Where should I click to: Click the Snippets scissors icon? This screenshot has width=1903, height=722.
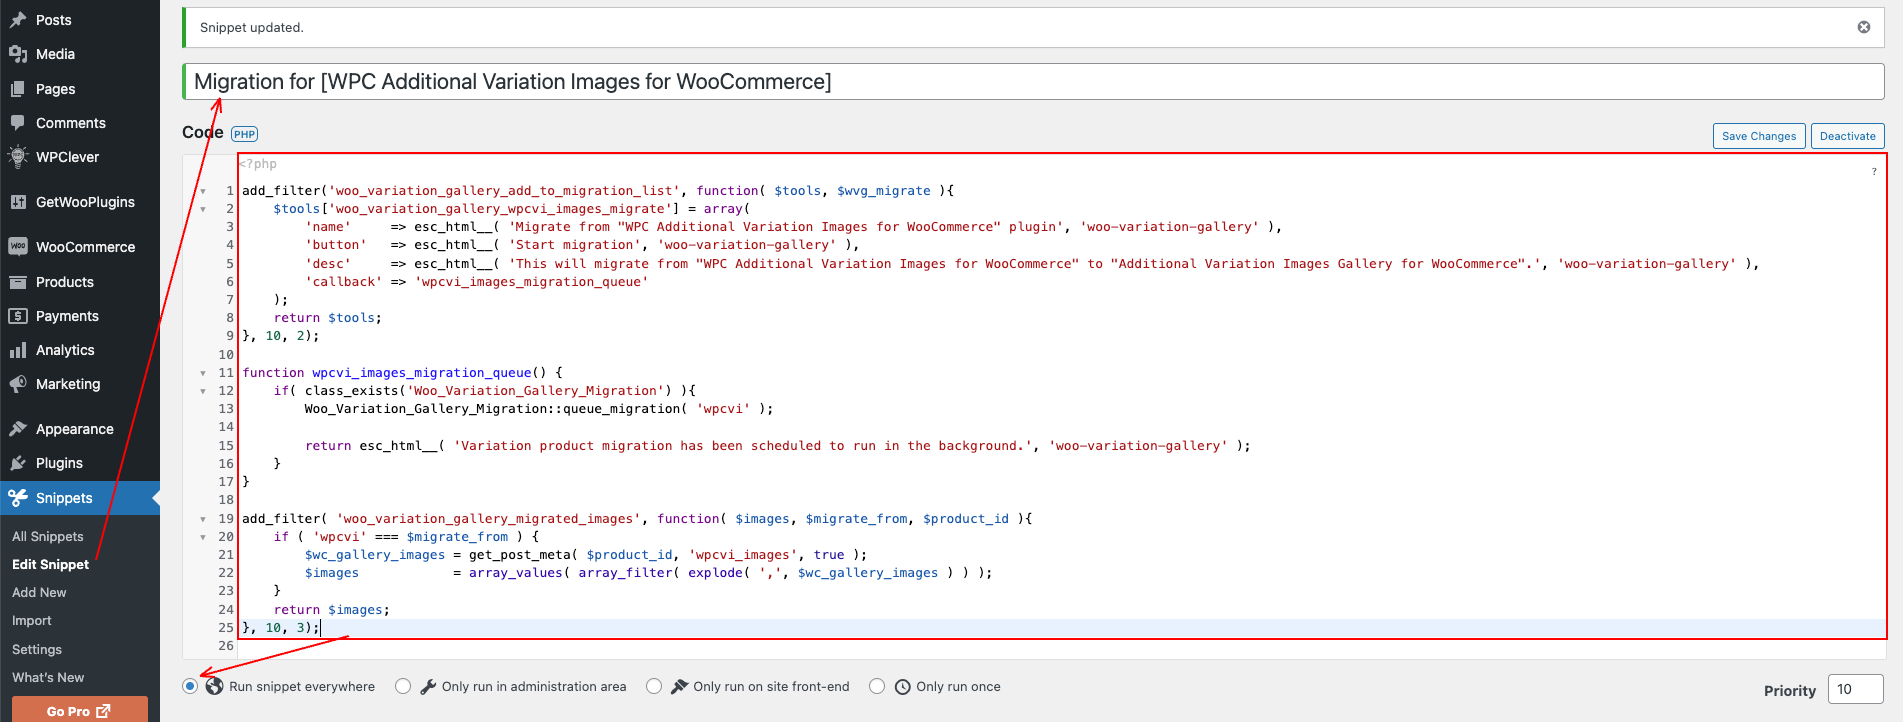click(x=18, y=498)
